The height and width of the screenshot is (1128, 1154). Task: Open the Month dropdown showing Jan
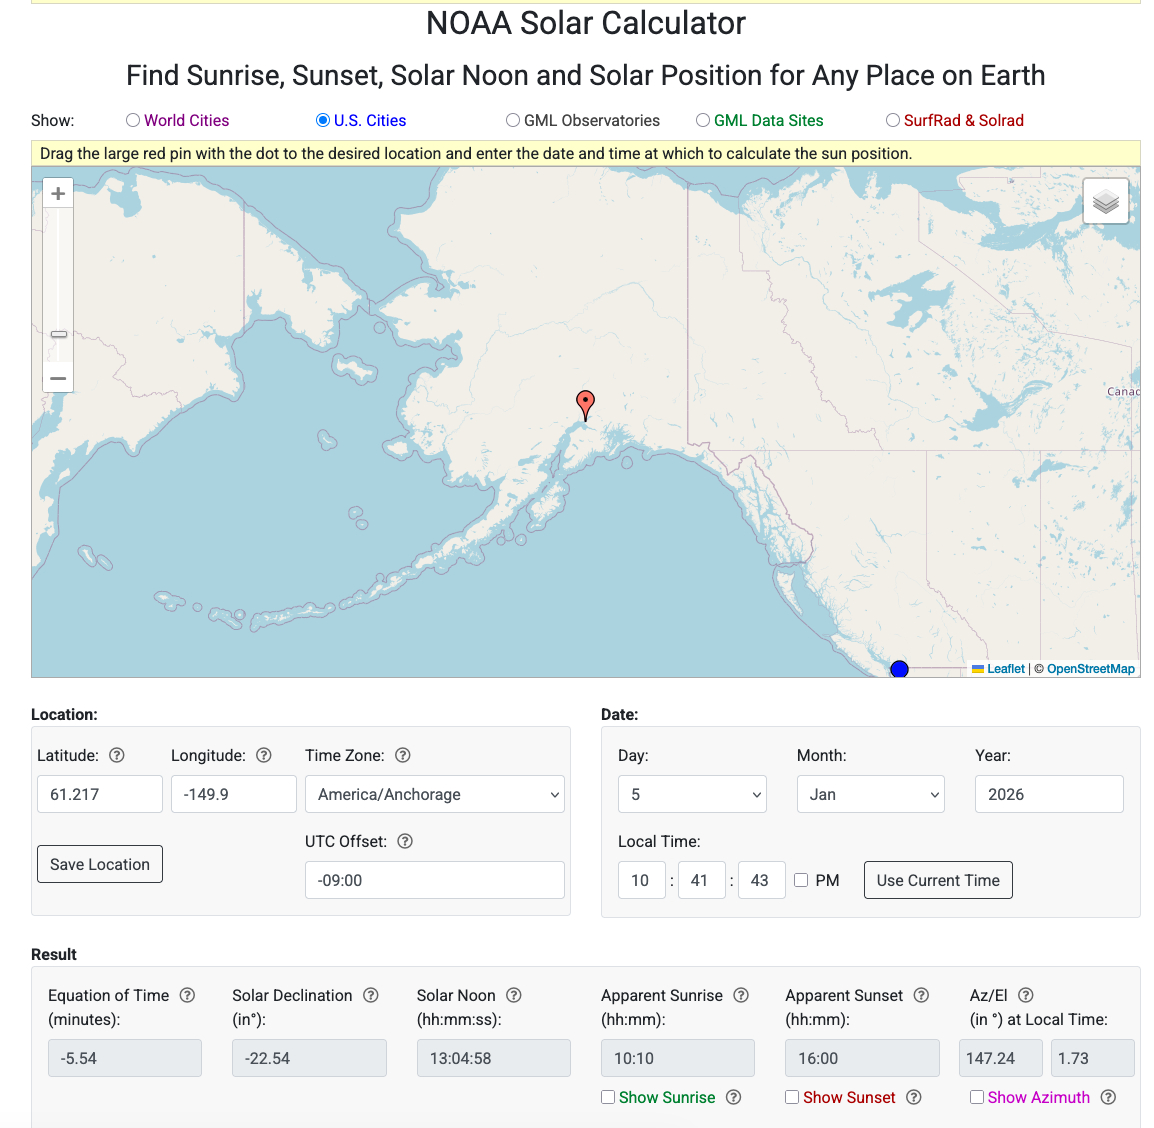(870, 794)
